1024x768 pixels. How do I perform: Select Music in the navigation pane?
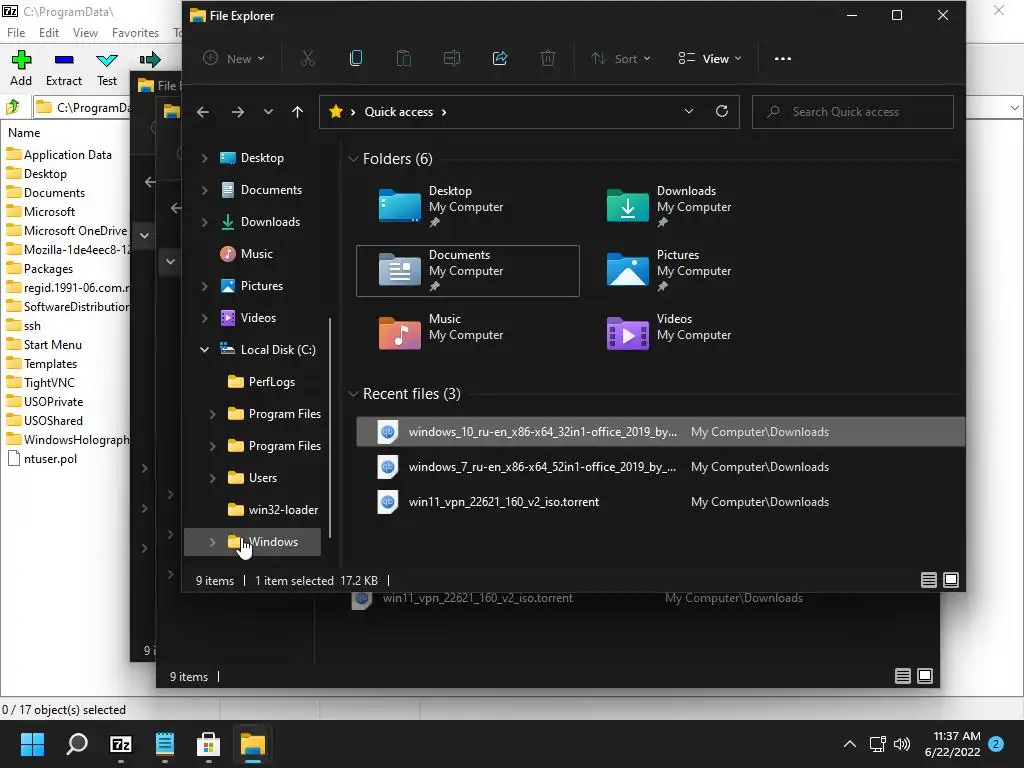[257, 254]
